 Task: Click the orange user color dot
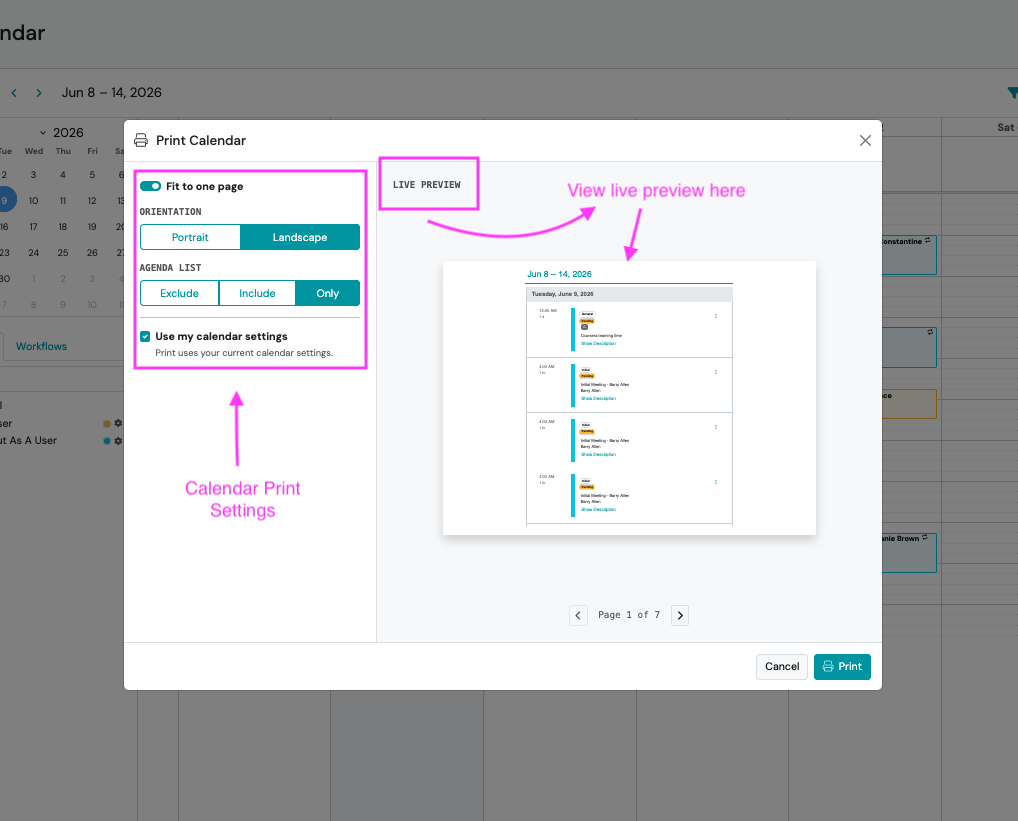(106, 423)
